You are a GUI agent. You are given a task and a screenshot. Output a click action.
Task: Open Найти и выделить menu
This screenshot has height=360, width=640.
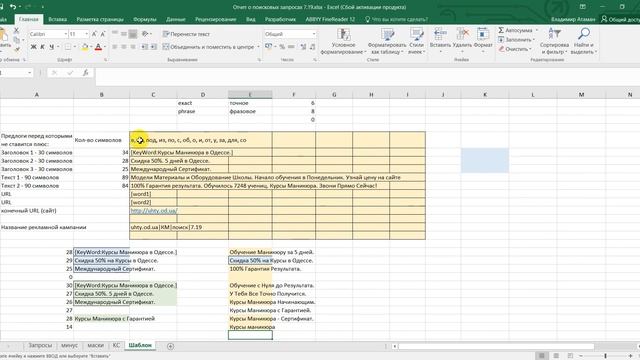coord(584,41)
